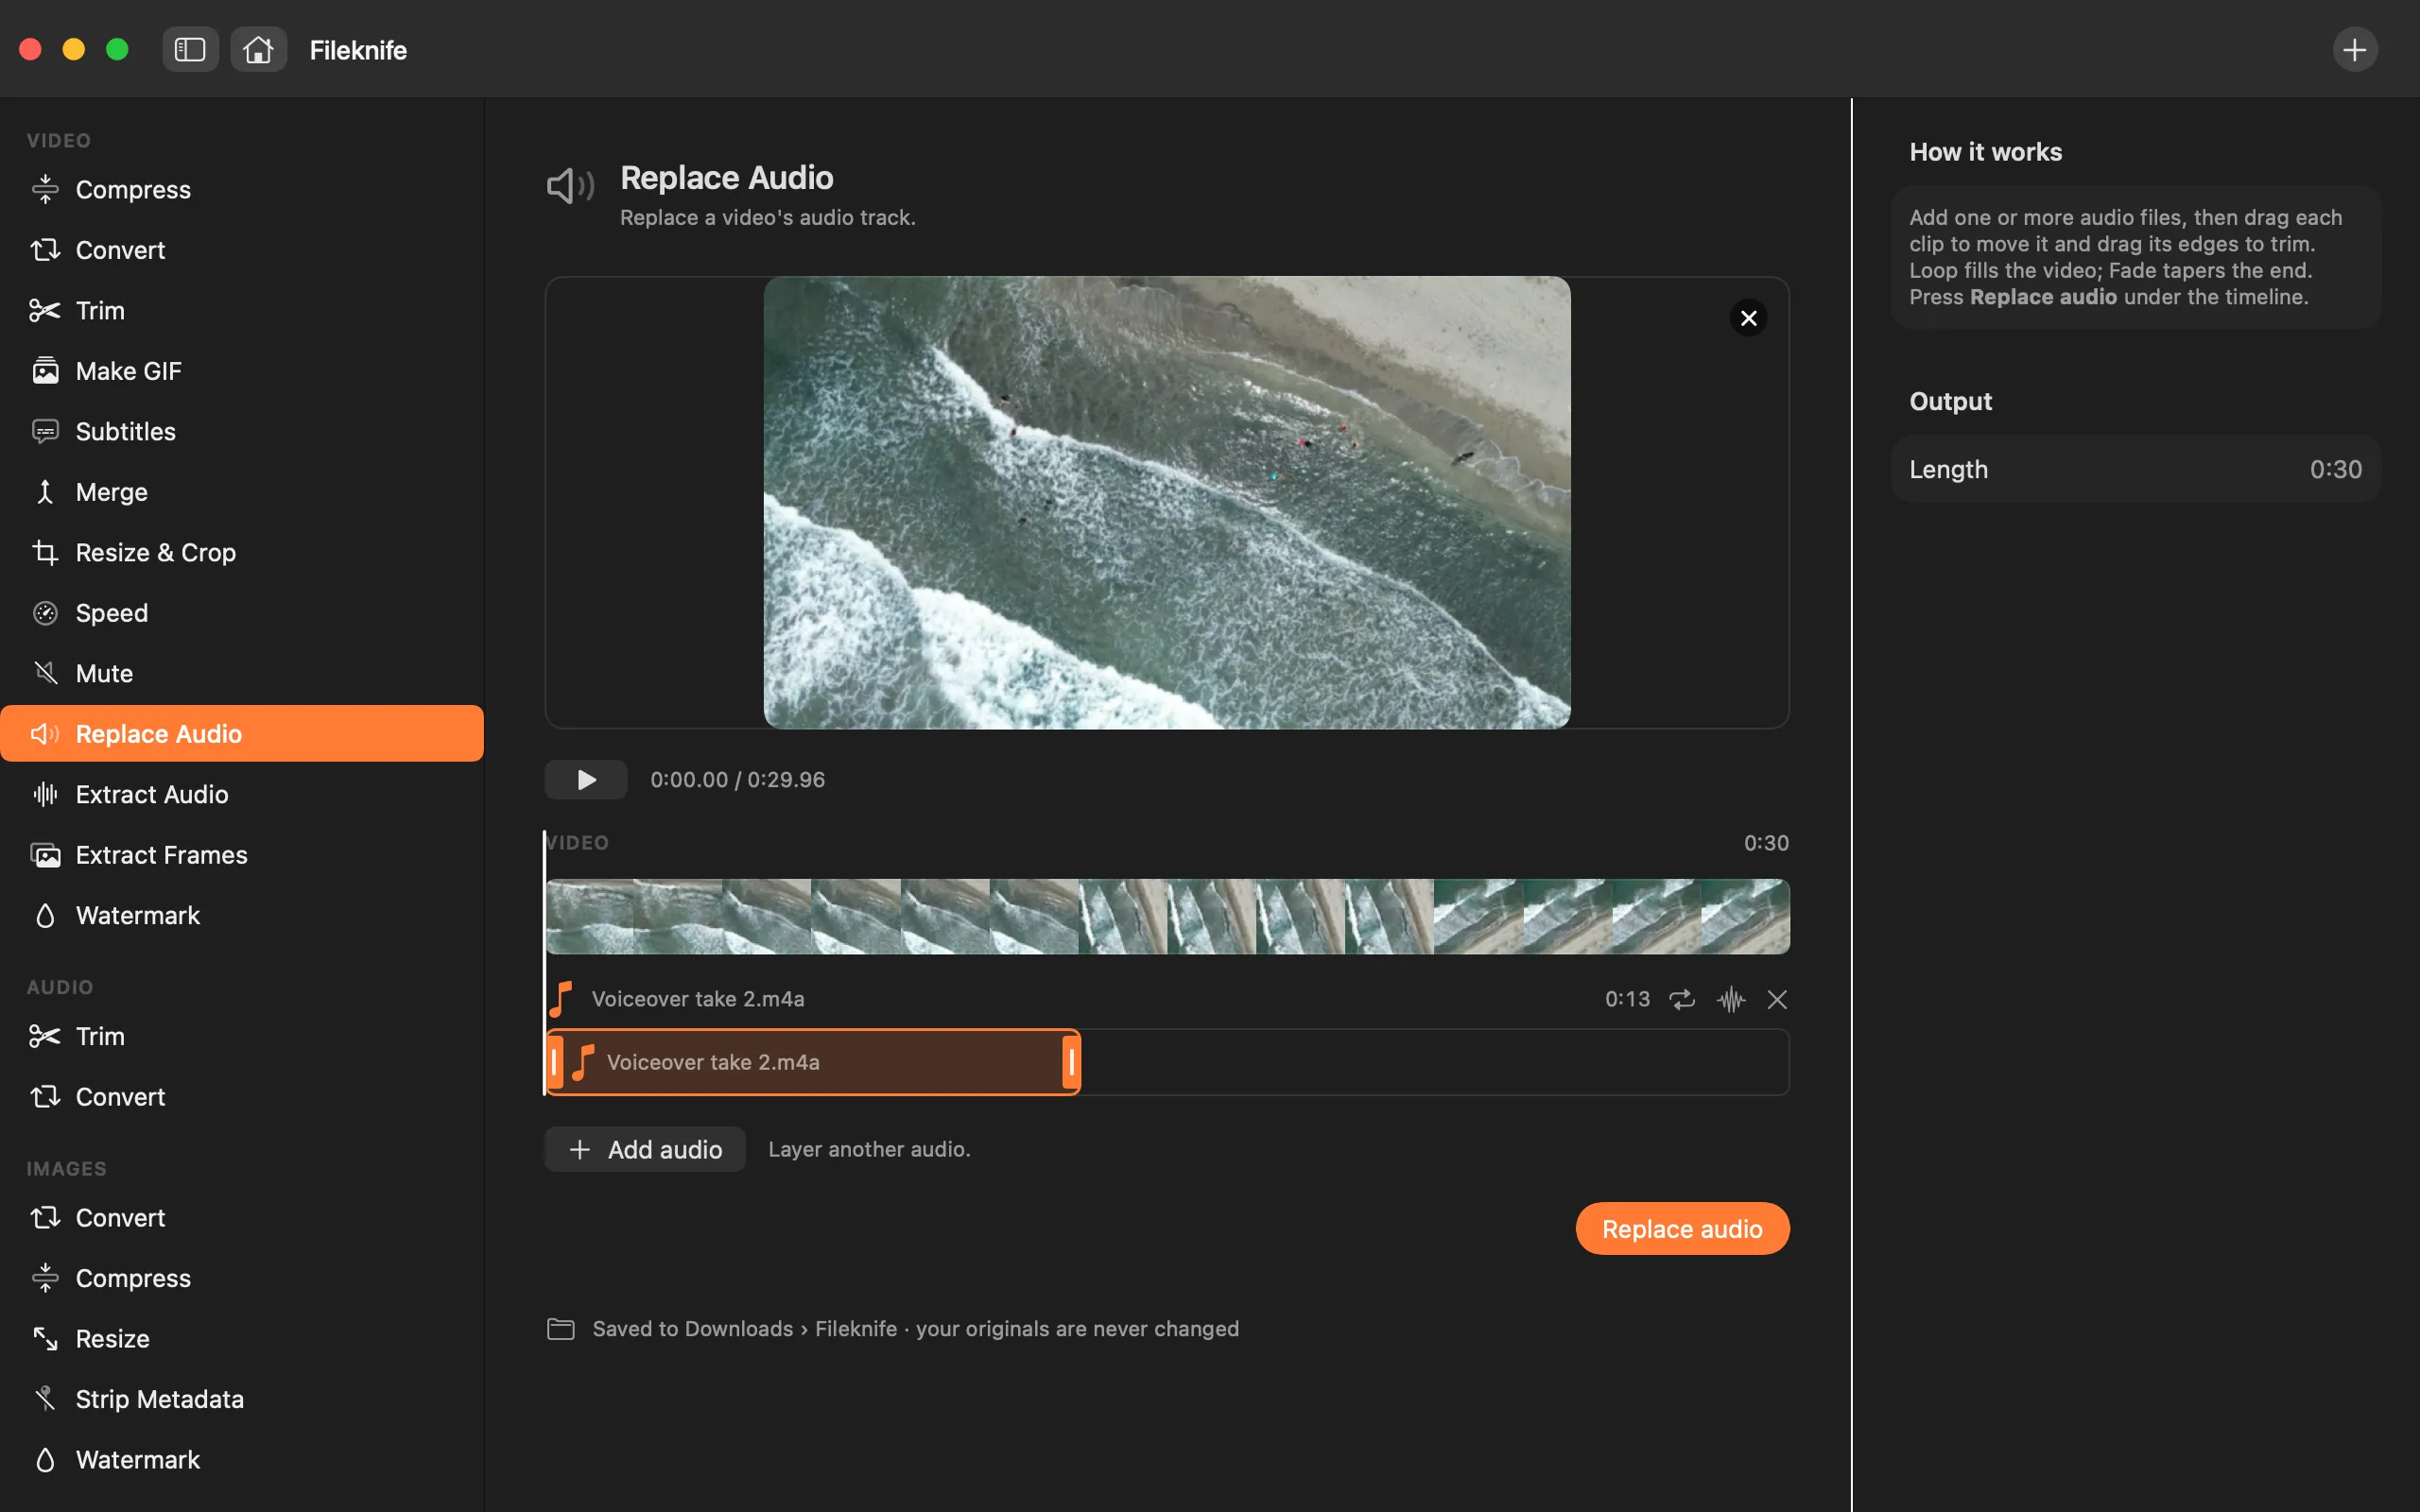This screenshot has width=2420, height=1512.
Task: Open Video Convert tool
Action: 242,250
